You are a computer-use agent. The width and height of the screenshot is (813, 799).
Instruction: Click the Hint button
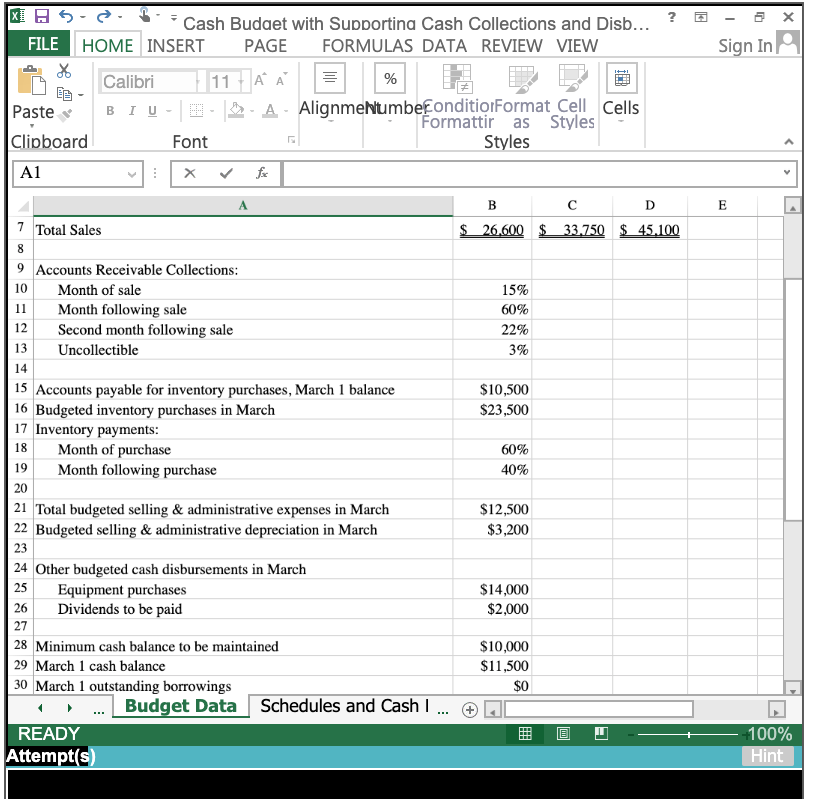(x=767, y=756)
